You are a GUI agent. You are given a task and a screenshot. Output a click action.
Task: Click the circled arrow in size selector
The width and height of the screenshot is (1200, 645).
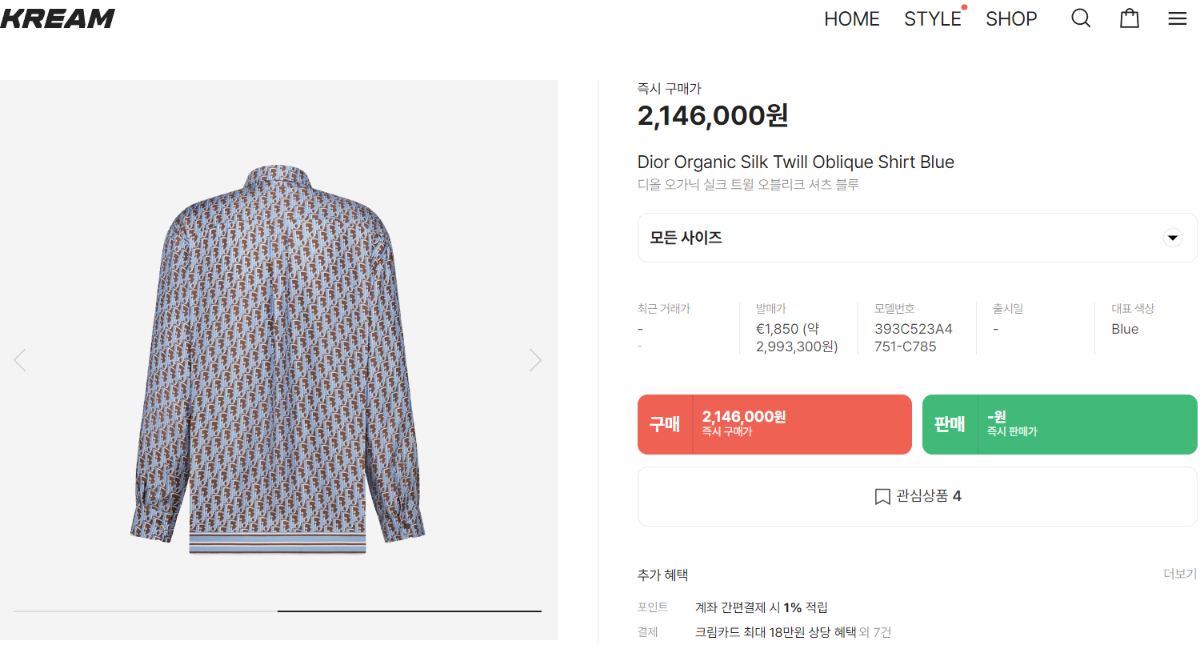[x=1172, y=238]
